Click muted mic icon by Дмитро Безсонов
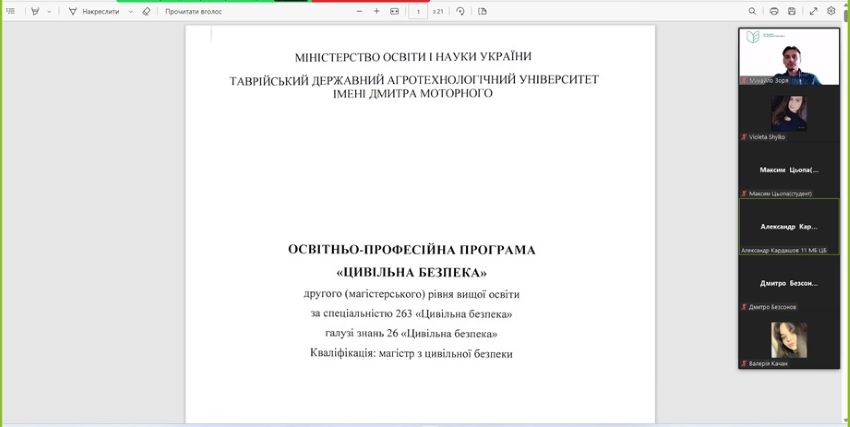This screenshot has width=850, height=427. point(744,307)
